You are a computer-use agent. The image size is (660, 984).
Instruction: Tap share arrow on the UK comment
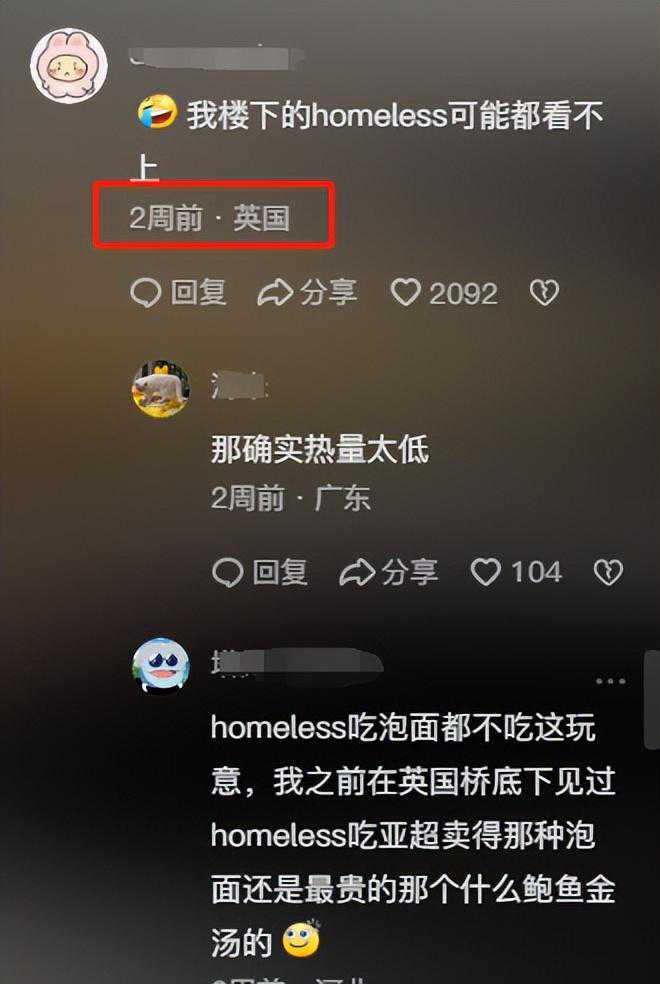[307, 293]
